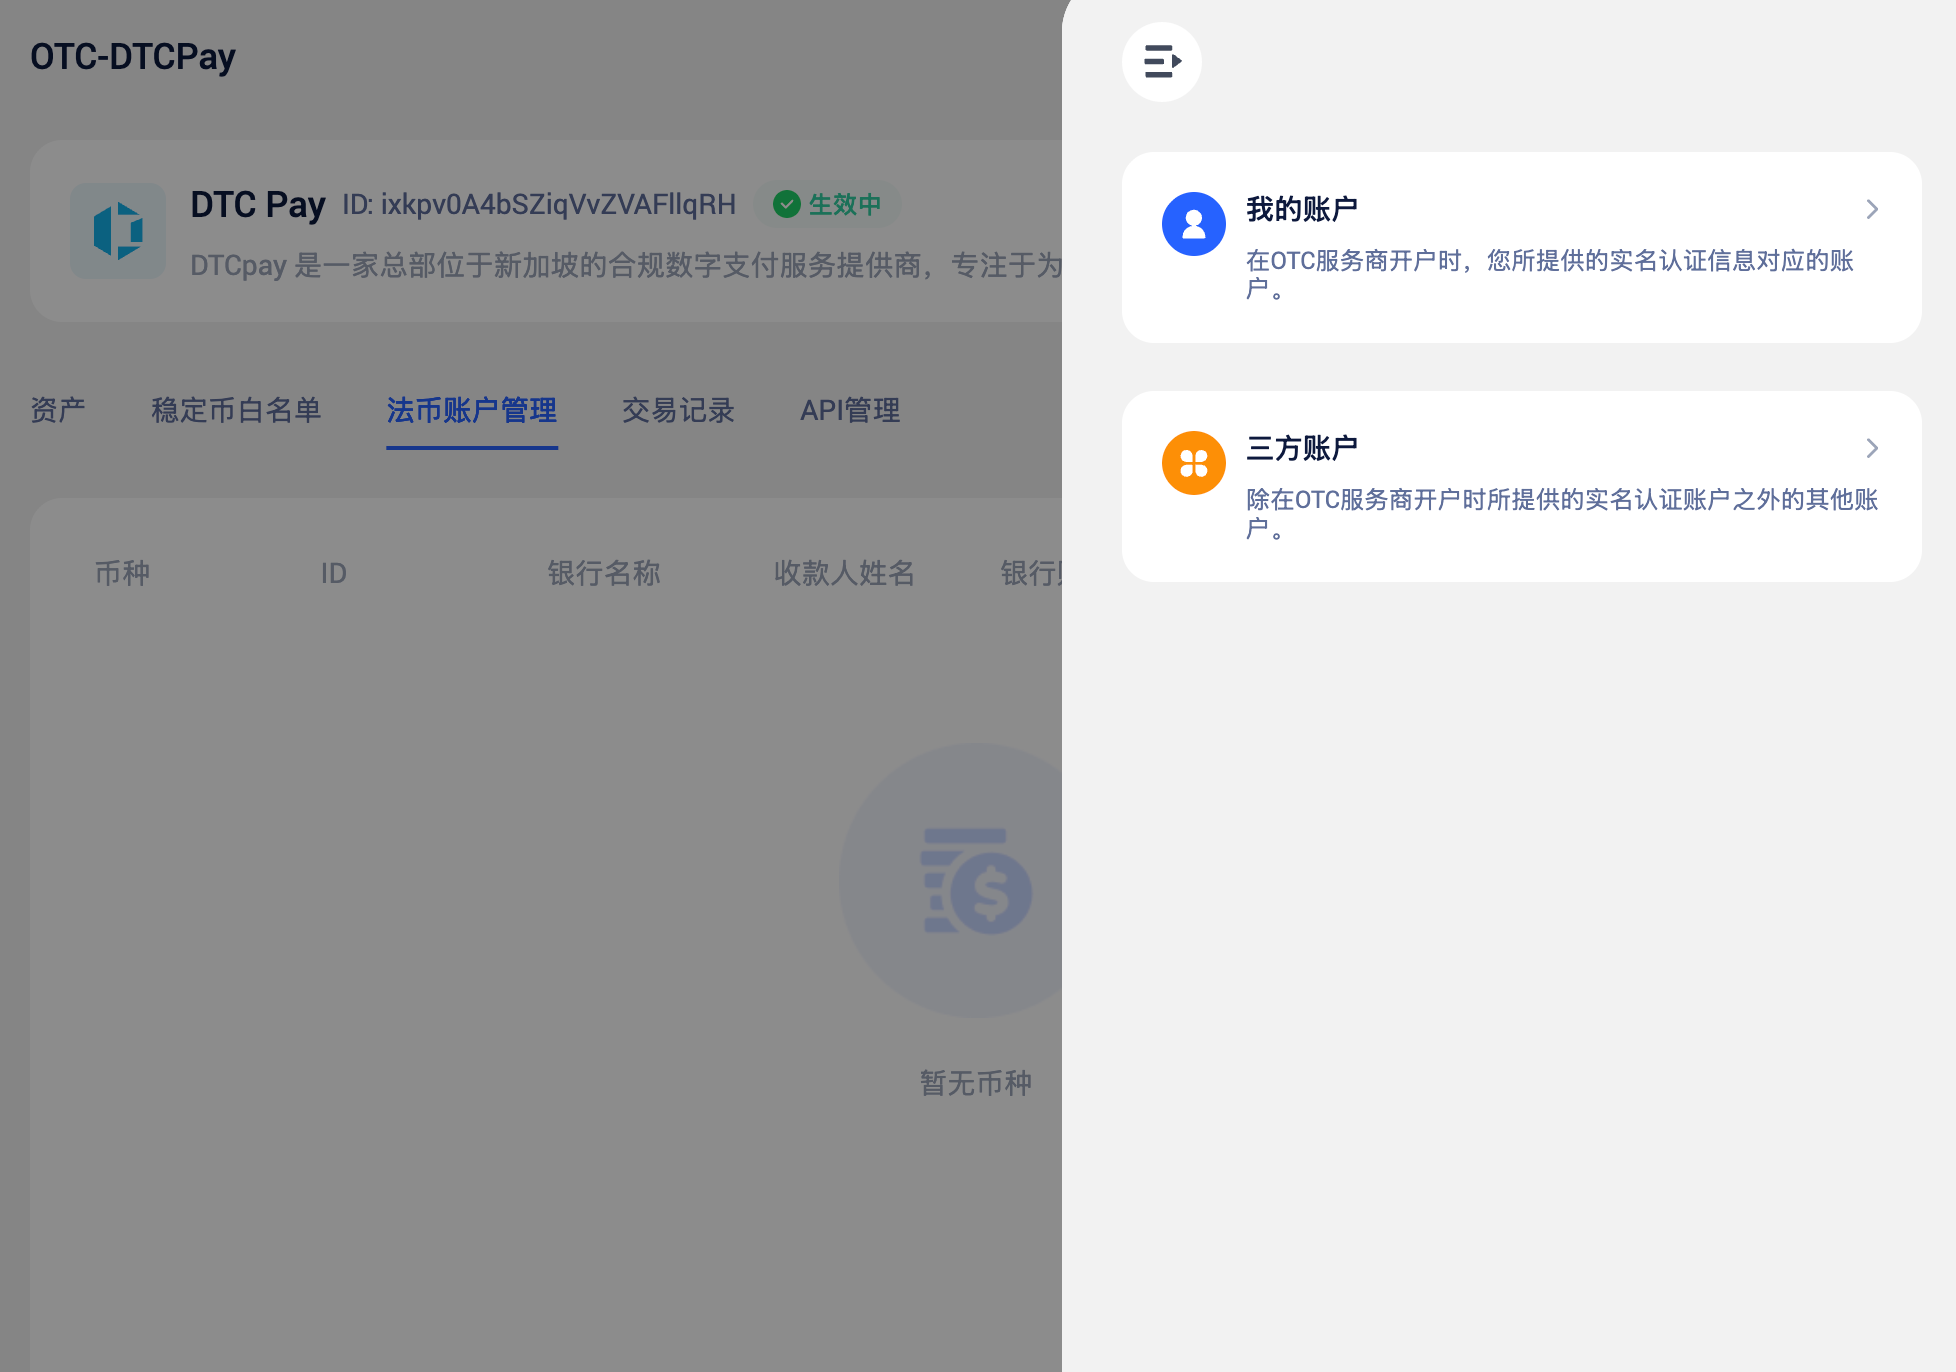Click the green checkmark status icon
This screenshot has width=1956, height=1372.
point(787,204)
